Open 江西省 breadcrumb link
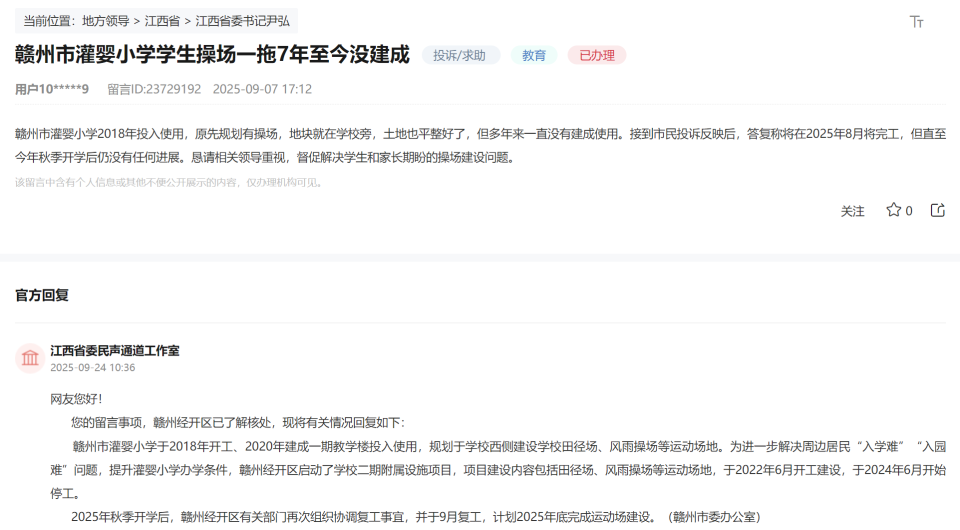The height and width of the screenshot is (530, 960). pyautogui.click(x=162, y=21)
